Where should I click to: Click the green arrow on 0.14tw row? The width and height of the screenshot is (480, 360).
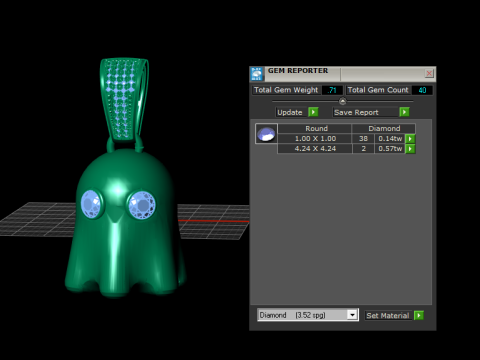pos(410,139)
